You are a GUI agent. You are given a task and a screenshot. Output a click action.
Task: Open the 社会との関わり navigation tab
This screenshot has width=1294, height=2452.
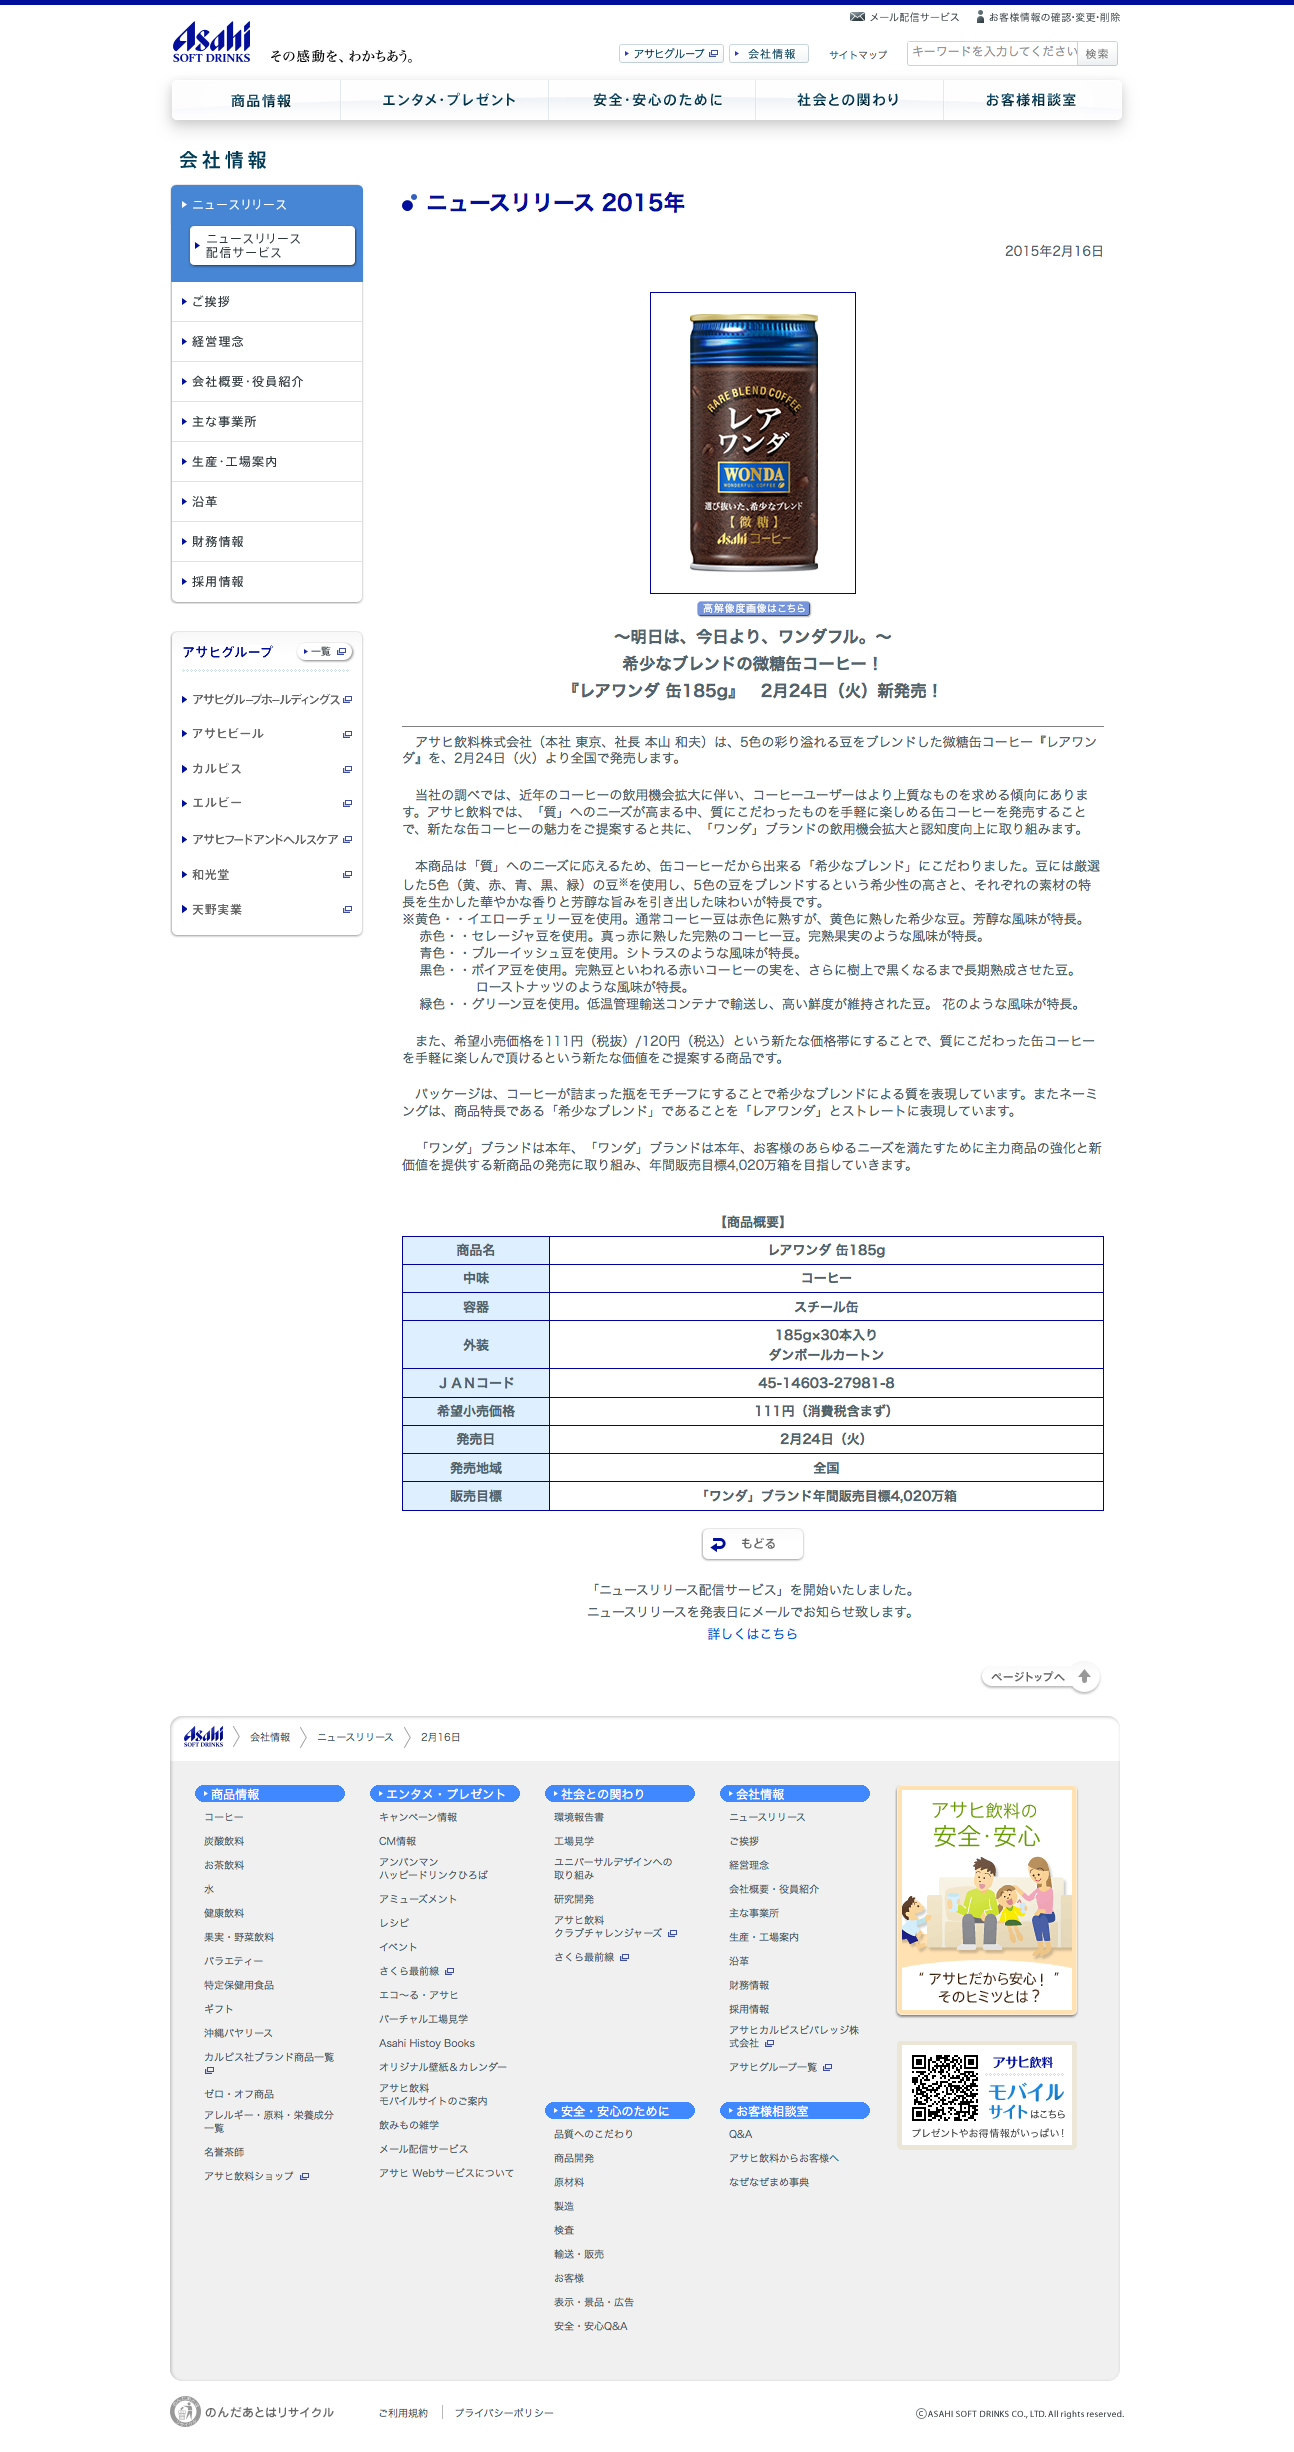pos(848,100)
